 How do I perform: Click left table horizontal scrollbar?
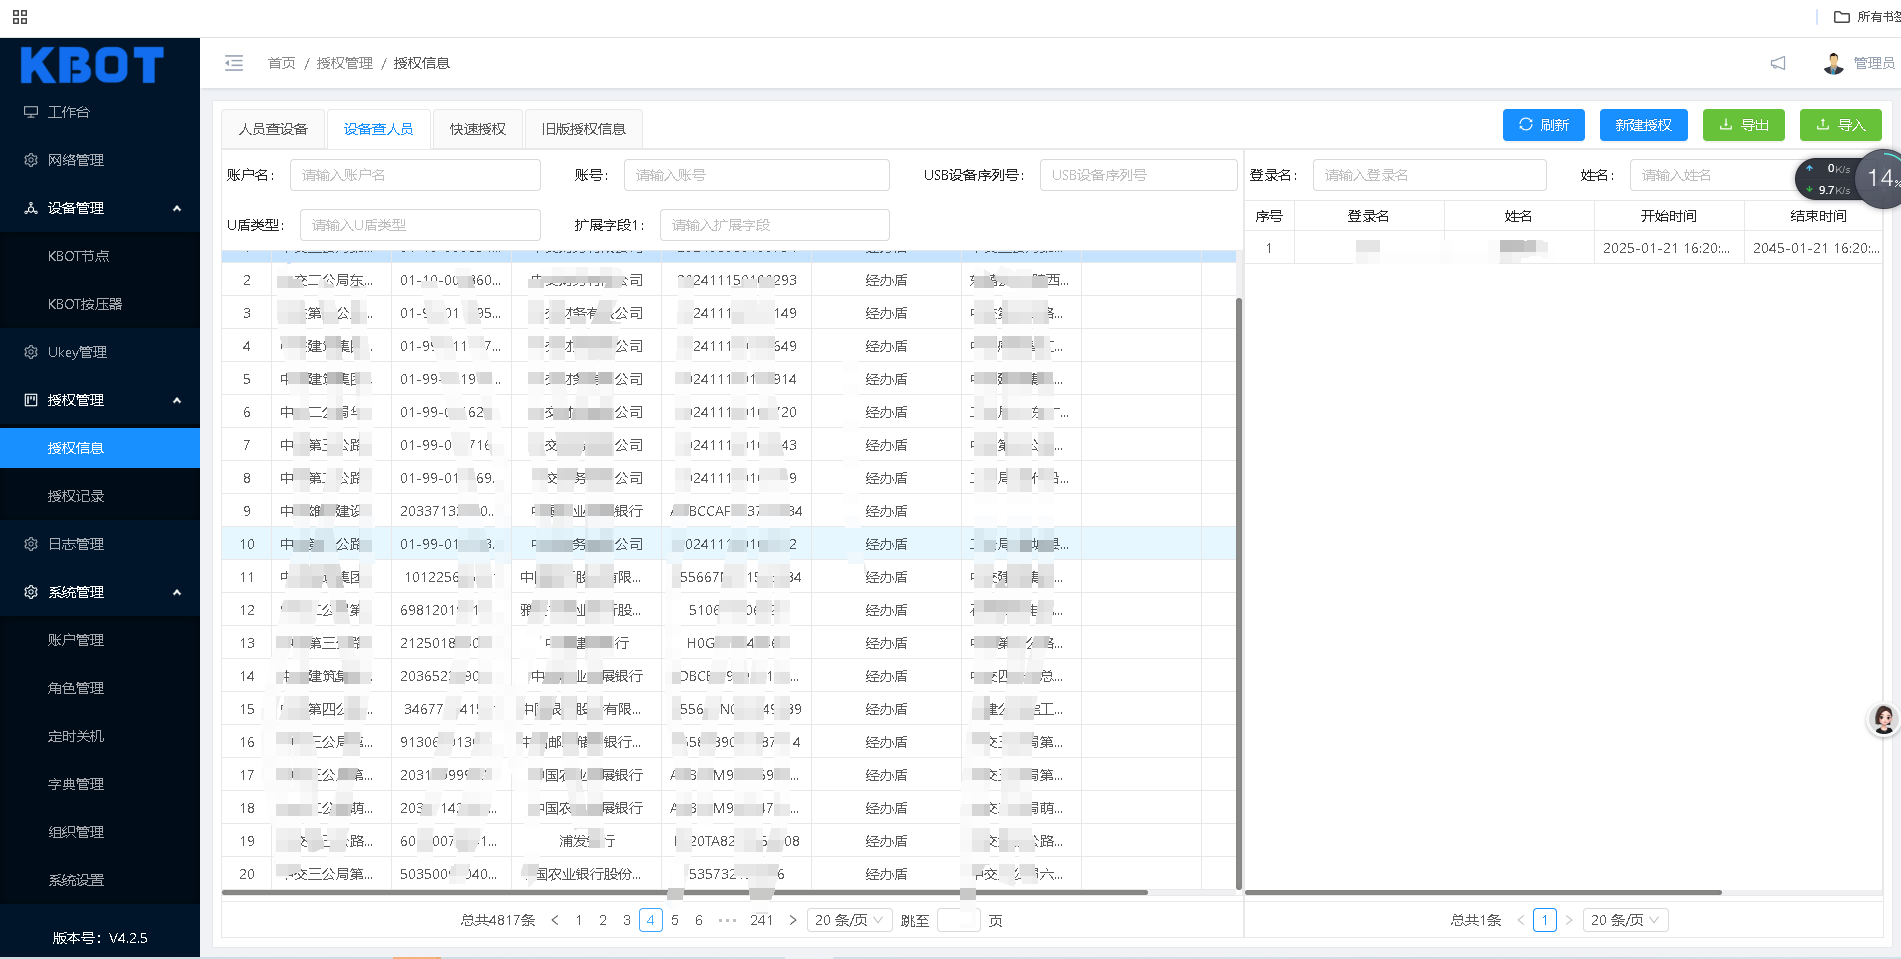tap(685, 892)
